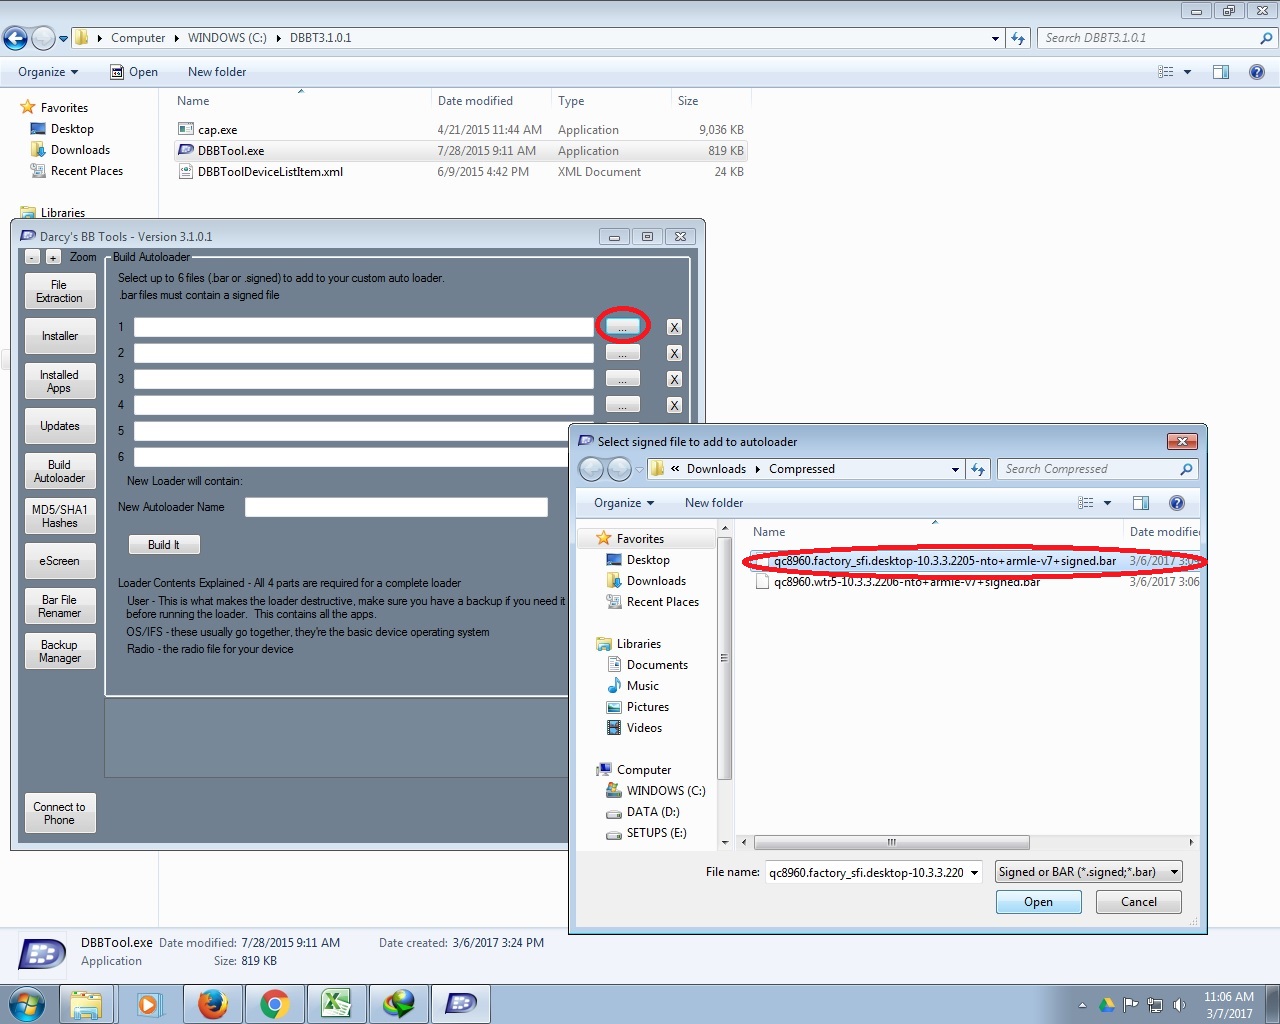Click the Open button in the dialog

[1038, 902]
